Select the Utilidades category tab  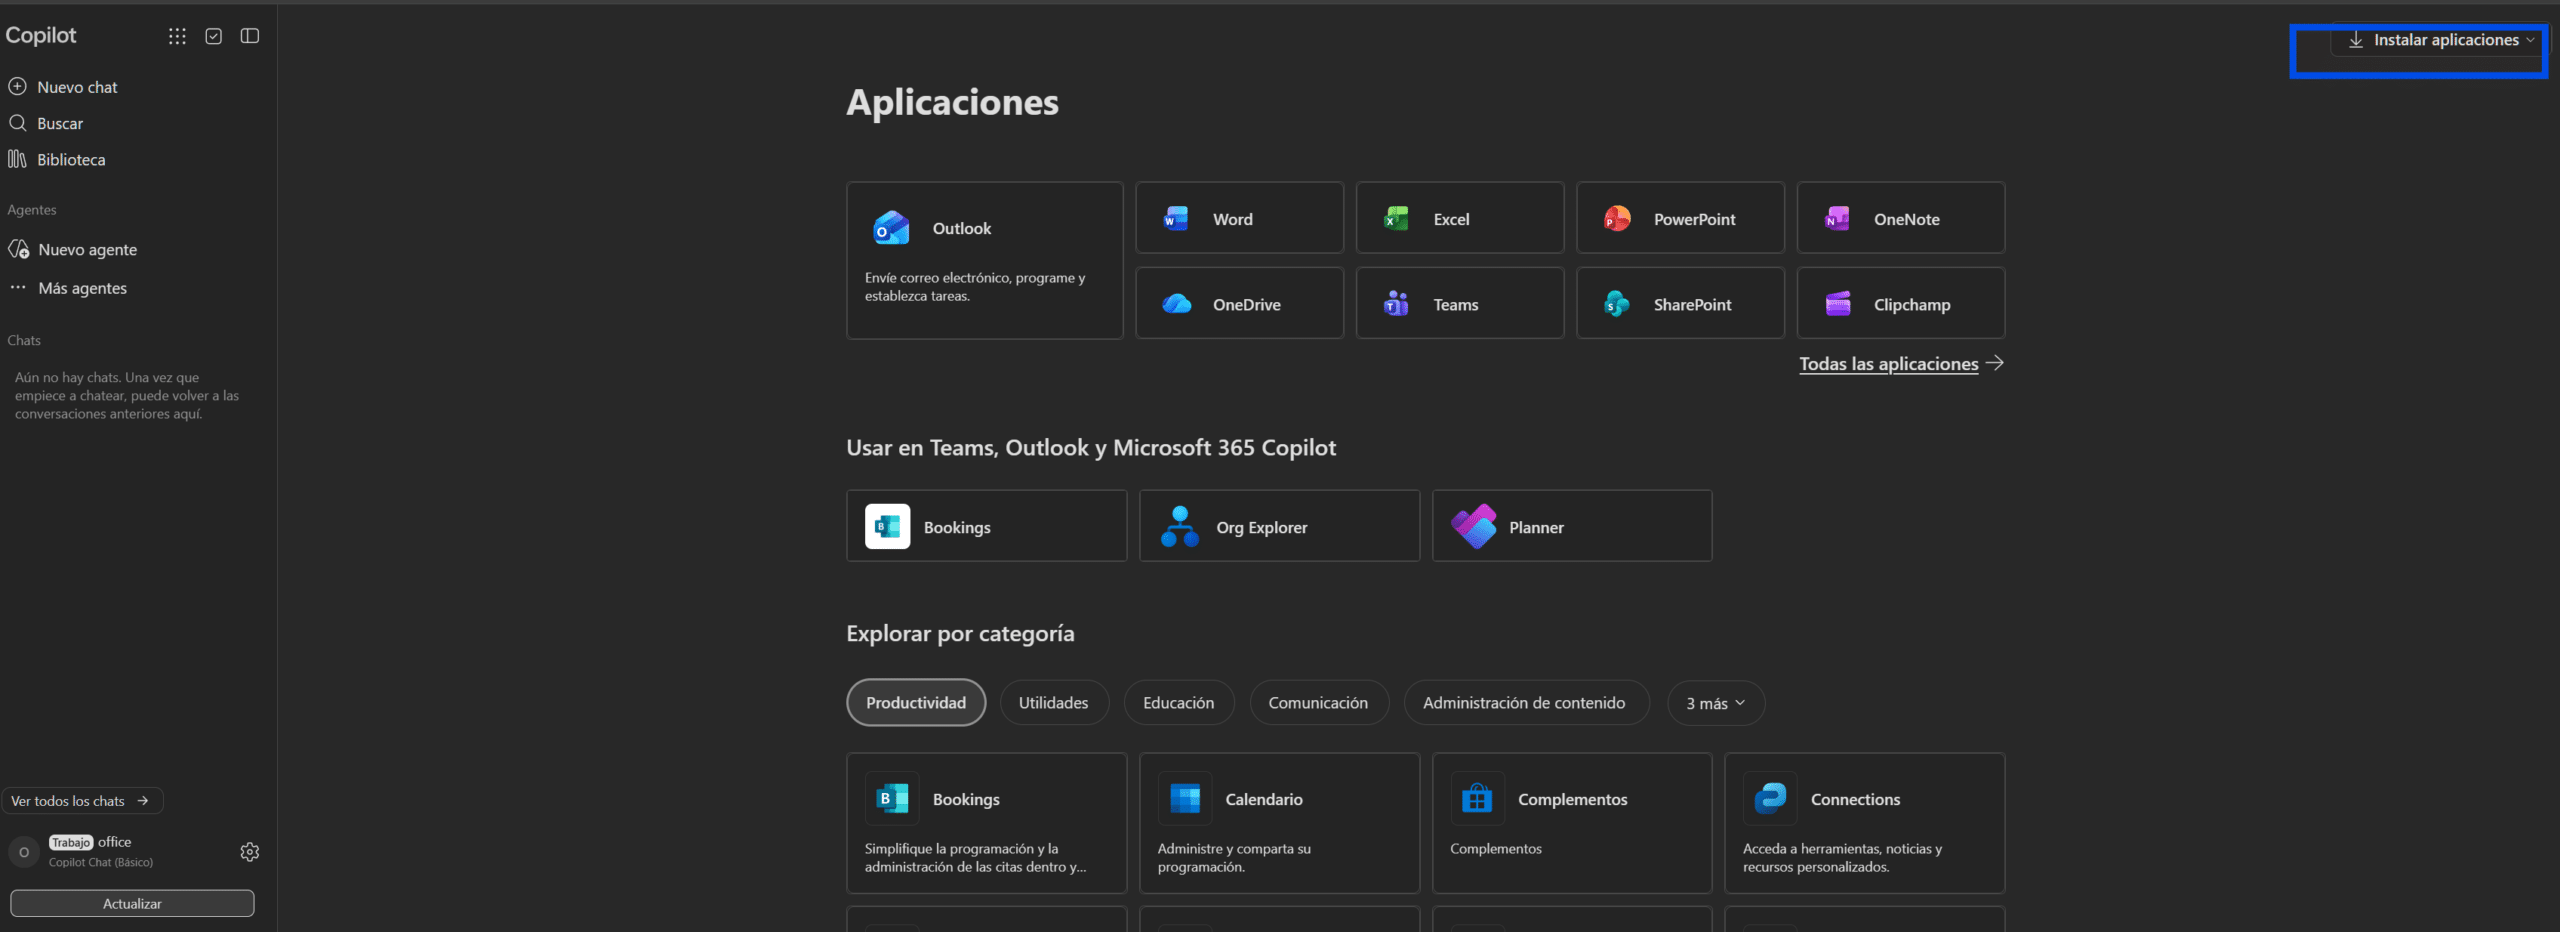pyautogui.click(x=1054, y=703)
